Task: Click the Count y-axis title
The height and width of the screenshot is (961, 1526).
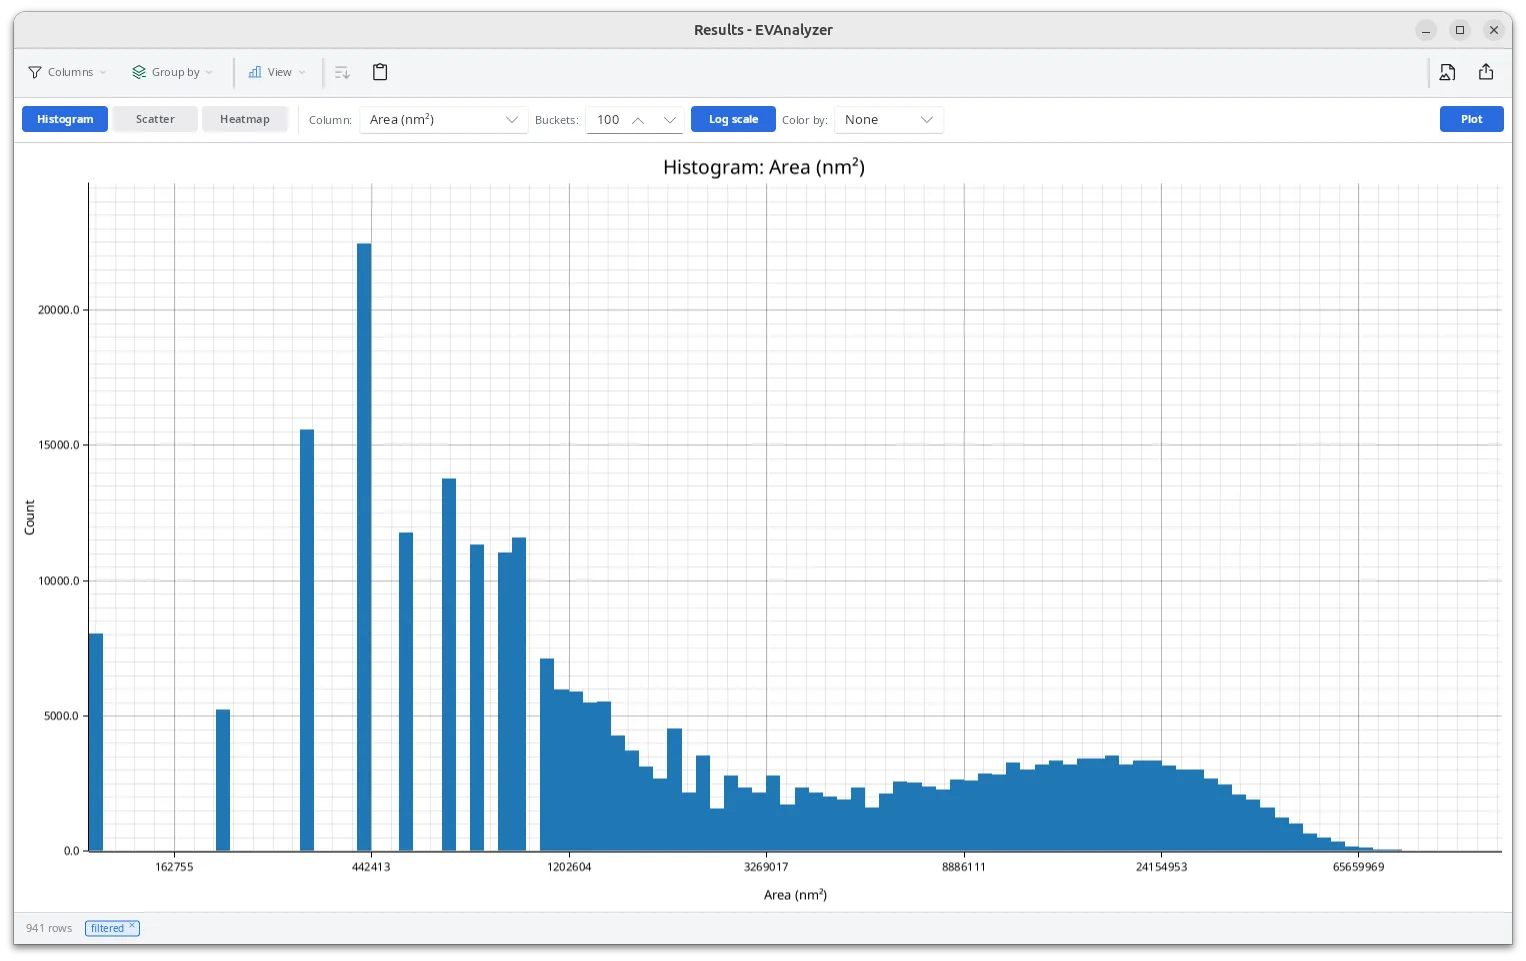Action: coord(29,517)
